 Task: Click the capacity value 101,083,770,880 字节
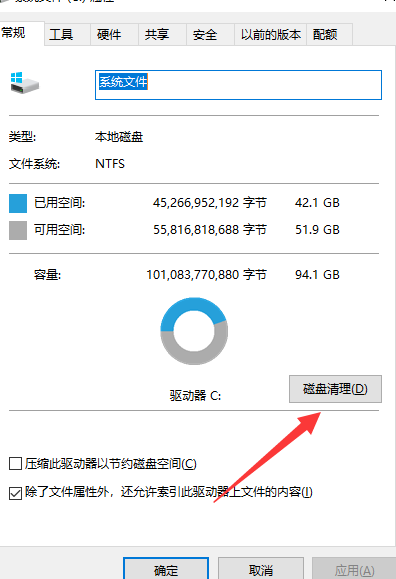tap(206, 275)
